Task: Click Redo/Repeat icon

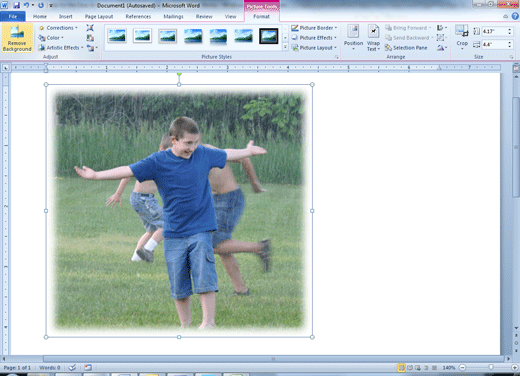Action: [41, 5]
